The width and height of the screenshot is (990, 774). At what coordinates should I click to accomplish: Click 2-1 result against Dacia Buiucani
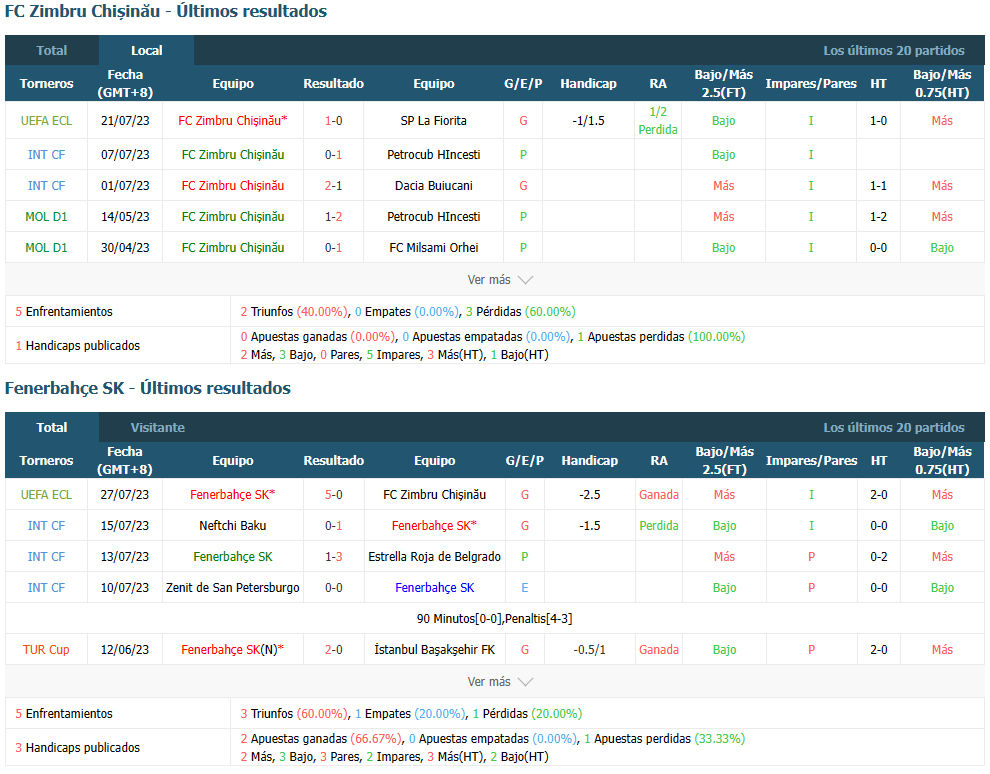(x=333, y=186)
